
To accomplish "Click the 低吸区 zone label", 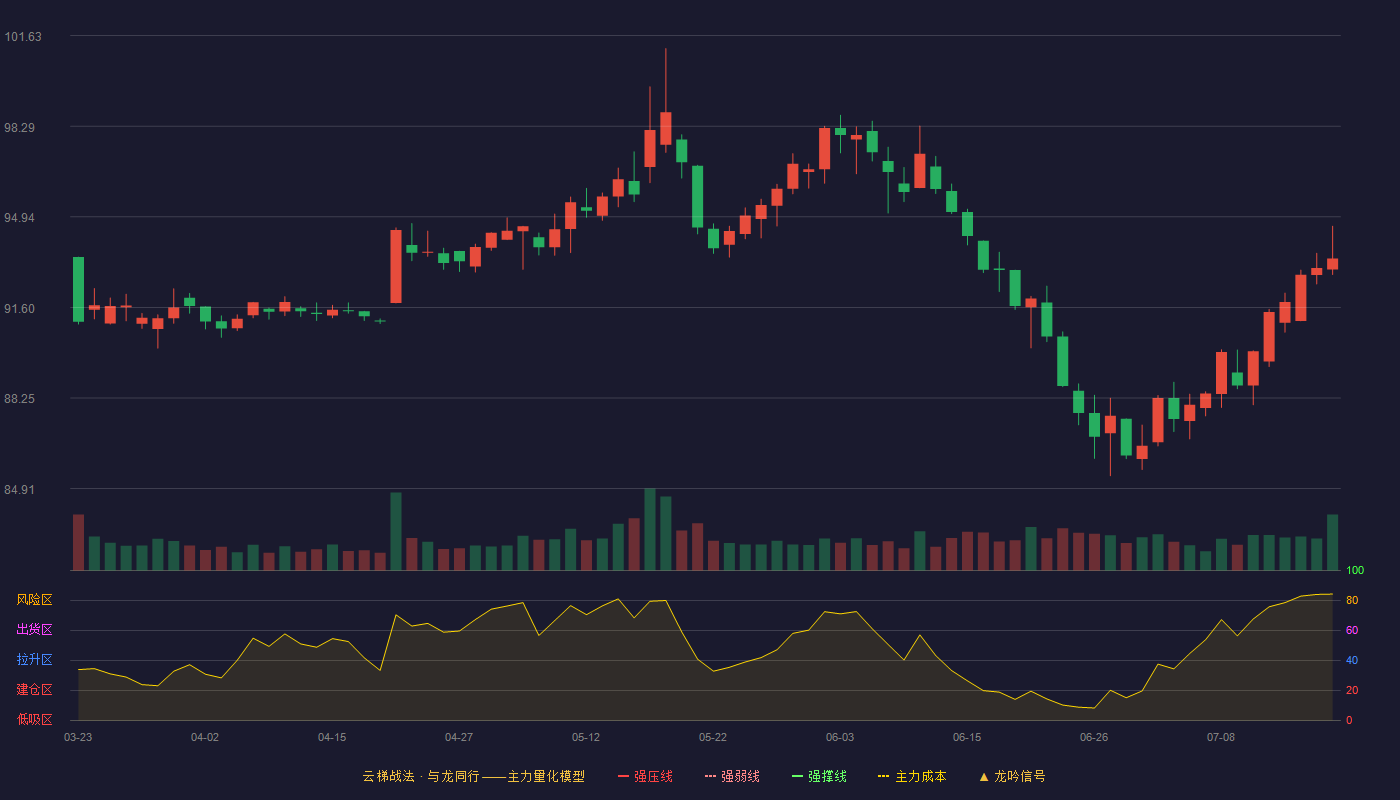I will (34, 719).
